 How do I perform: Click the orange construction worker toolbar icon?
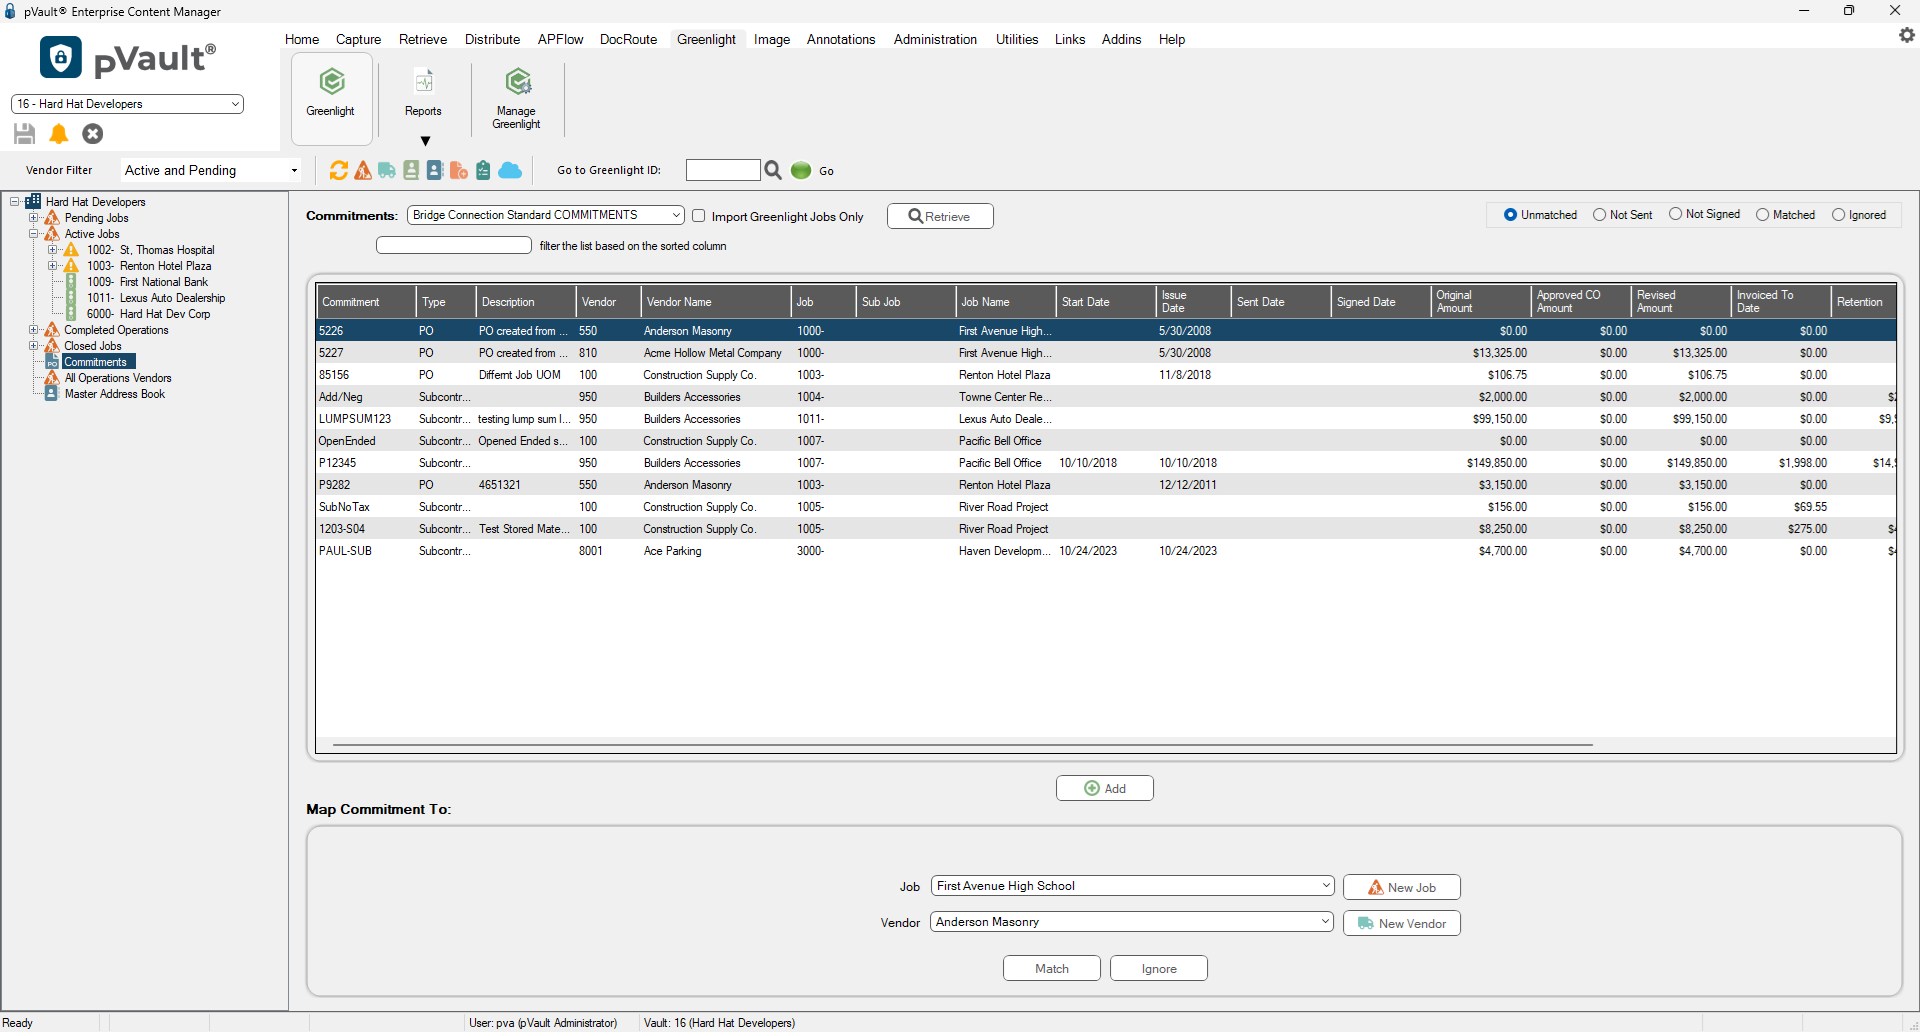(x=363, y=171)
